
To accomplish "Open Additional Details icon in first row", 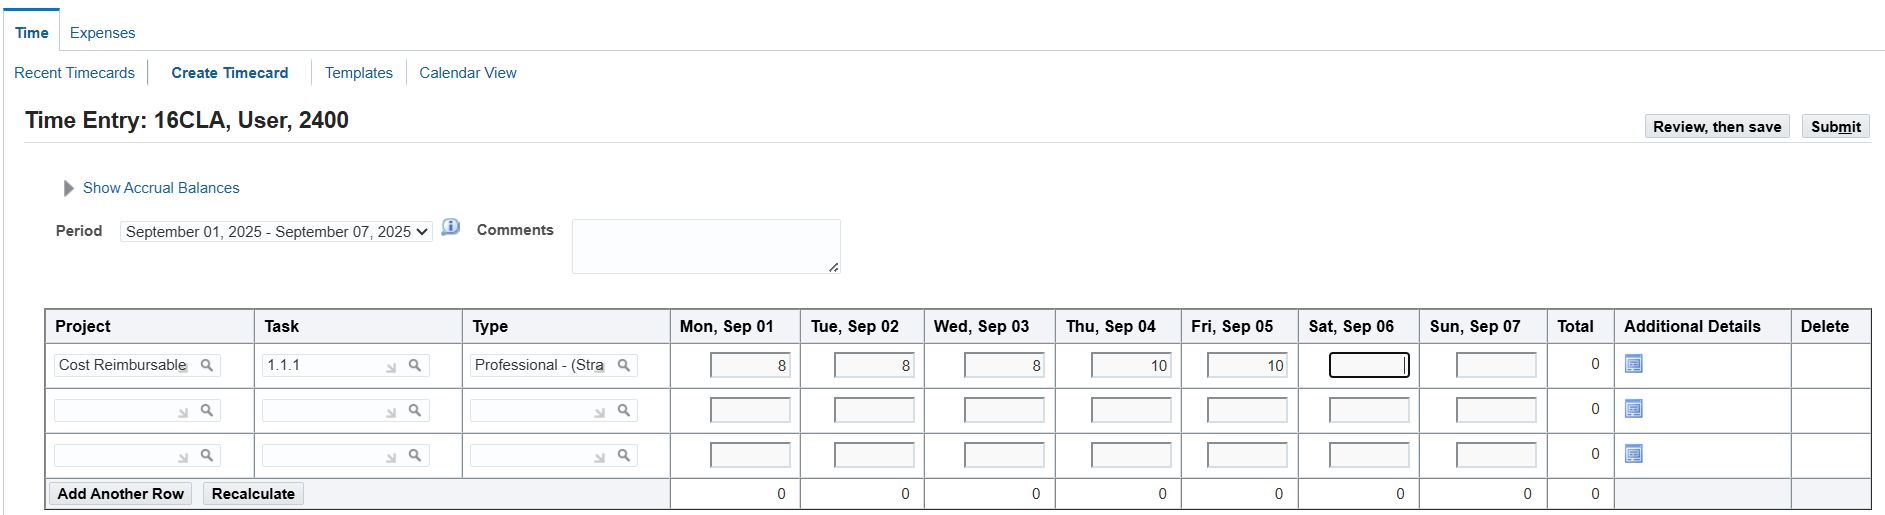I will click(1633, 364).
